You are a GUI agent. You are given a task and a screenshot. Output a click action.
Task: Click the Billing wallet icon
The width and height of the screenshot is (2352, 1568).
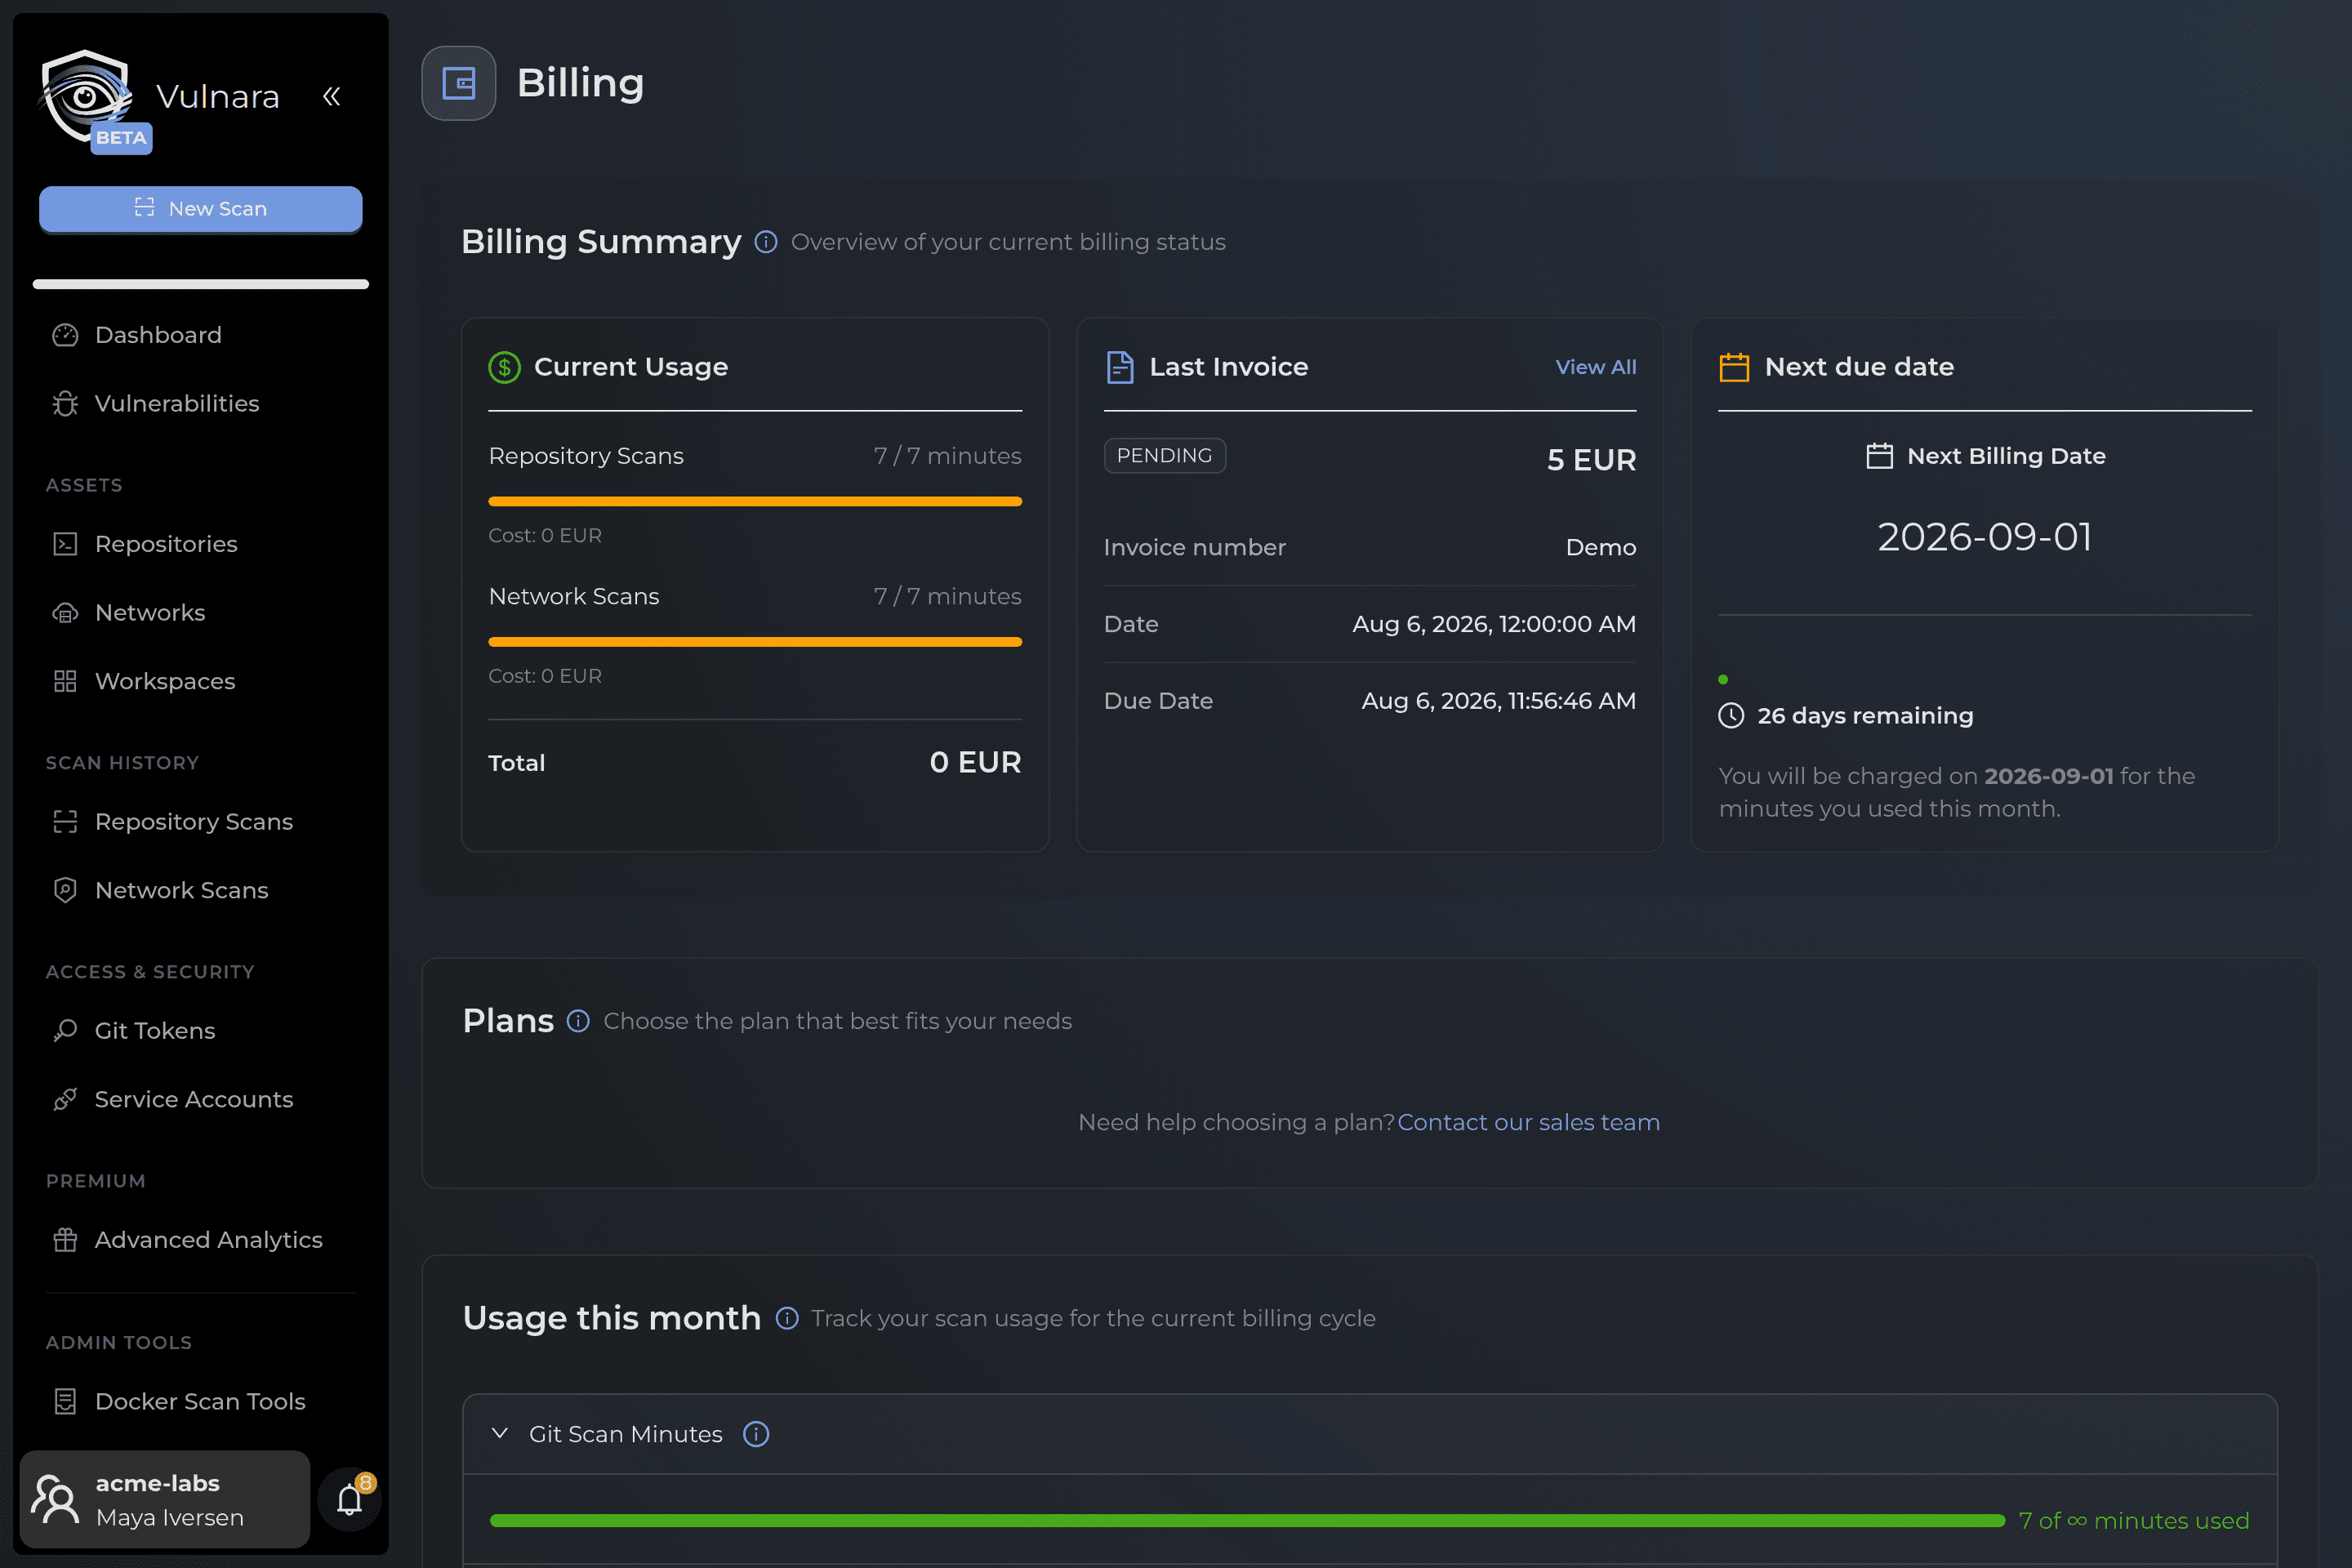pos(459,83)
